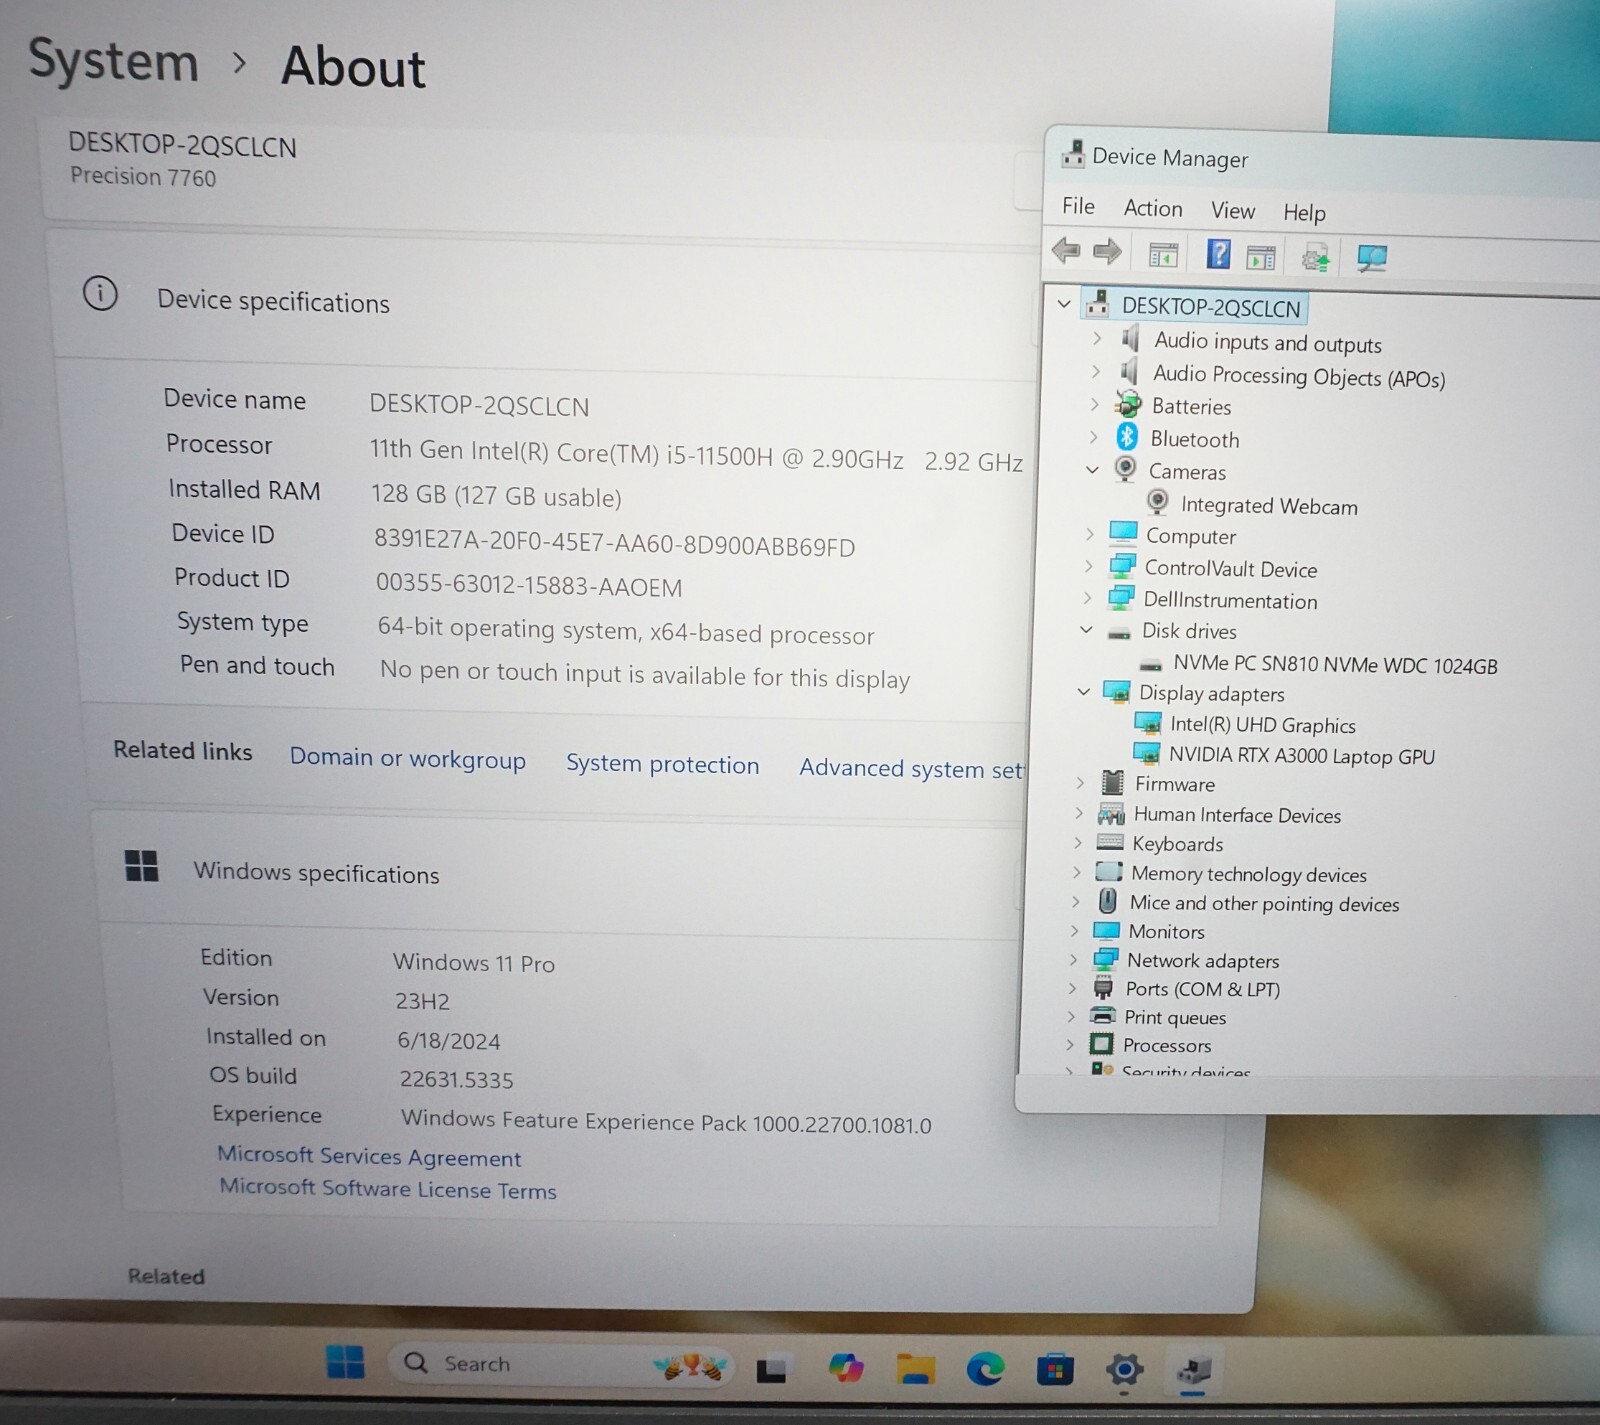Open Microsoft Services Agreement link
This screenshot has width=1600, height=1425.
(x=369, y=1156)
